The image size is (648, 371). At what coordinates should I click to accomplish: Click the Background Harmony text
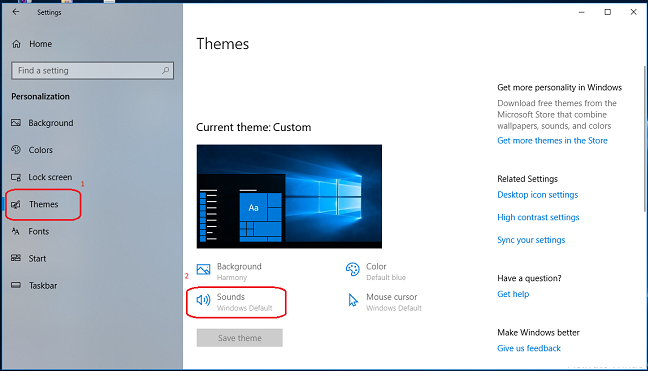pos(239,271)
